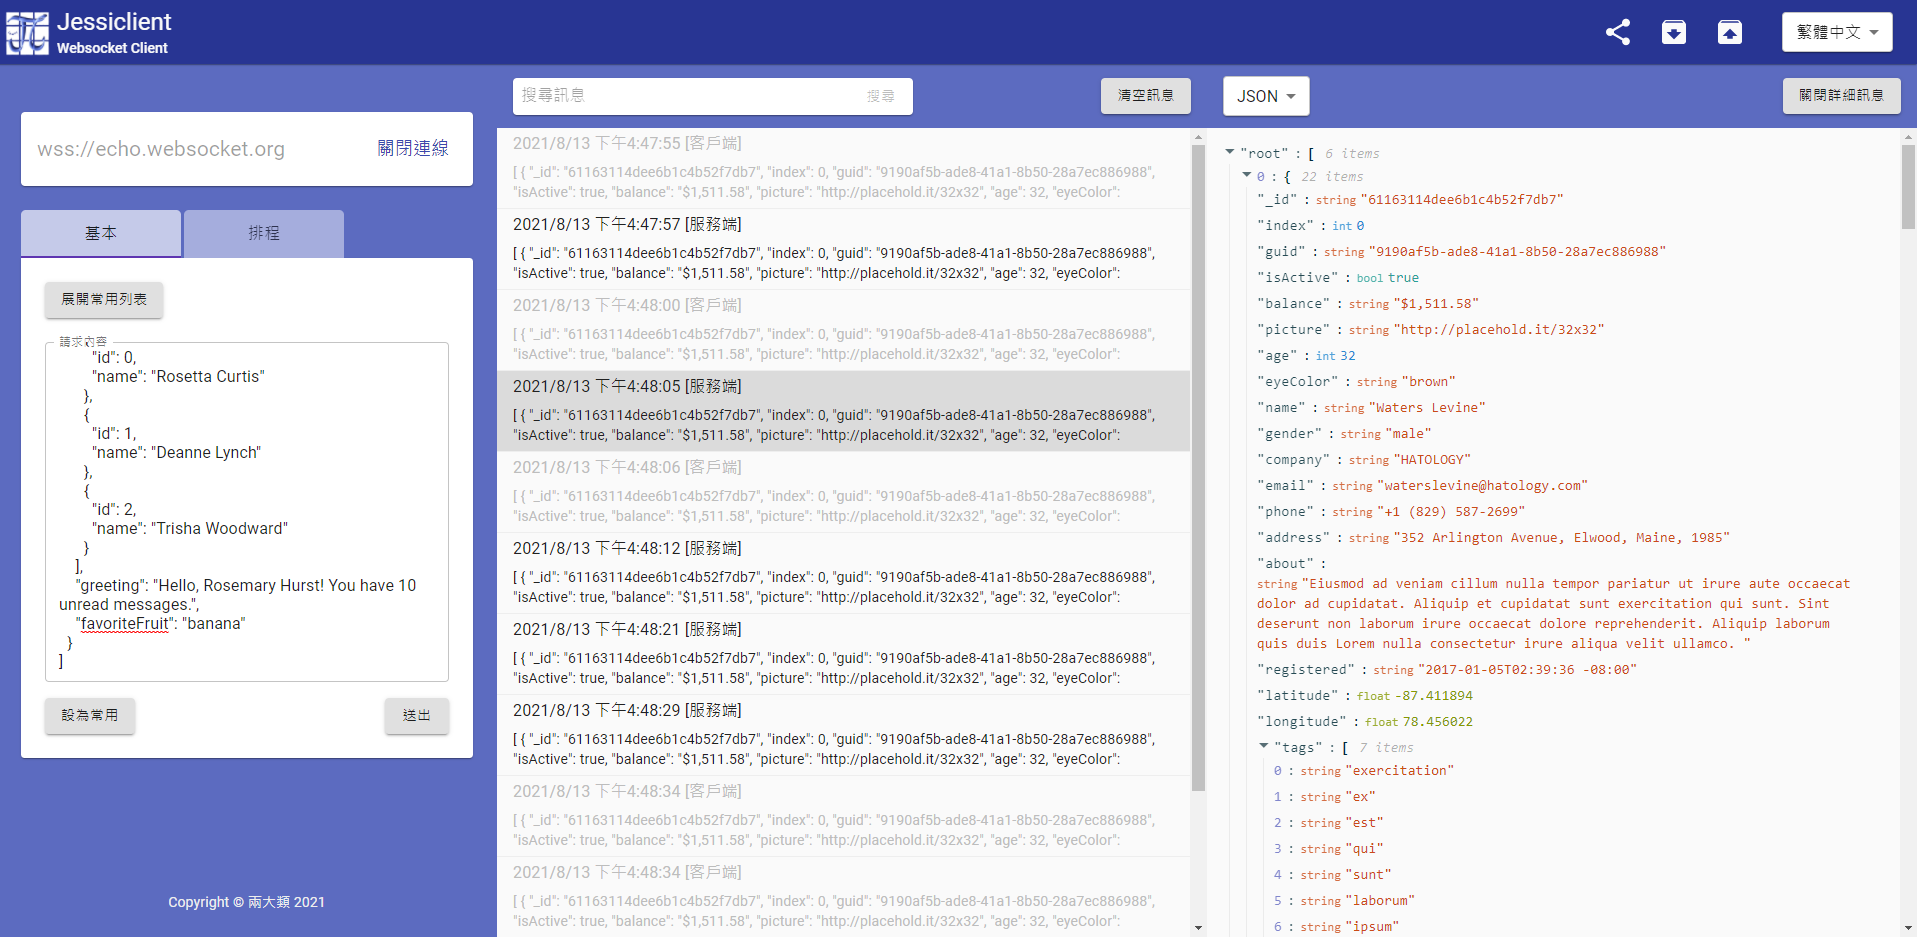Image resolution: width=1917 pixels, height=937 pixels.
Task: Switch to the 排程 tab
Action: pos(264,233)
